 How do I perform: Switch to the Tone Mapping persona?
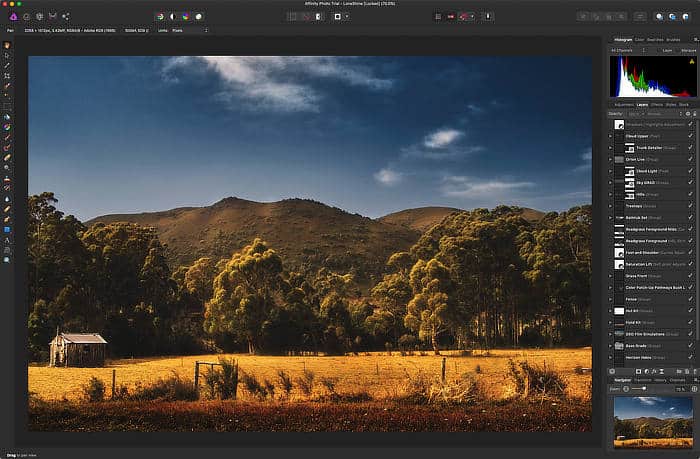click(53, 17)
